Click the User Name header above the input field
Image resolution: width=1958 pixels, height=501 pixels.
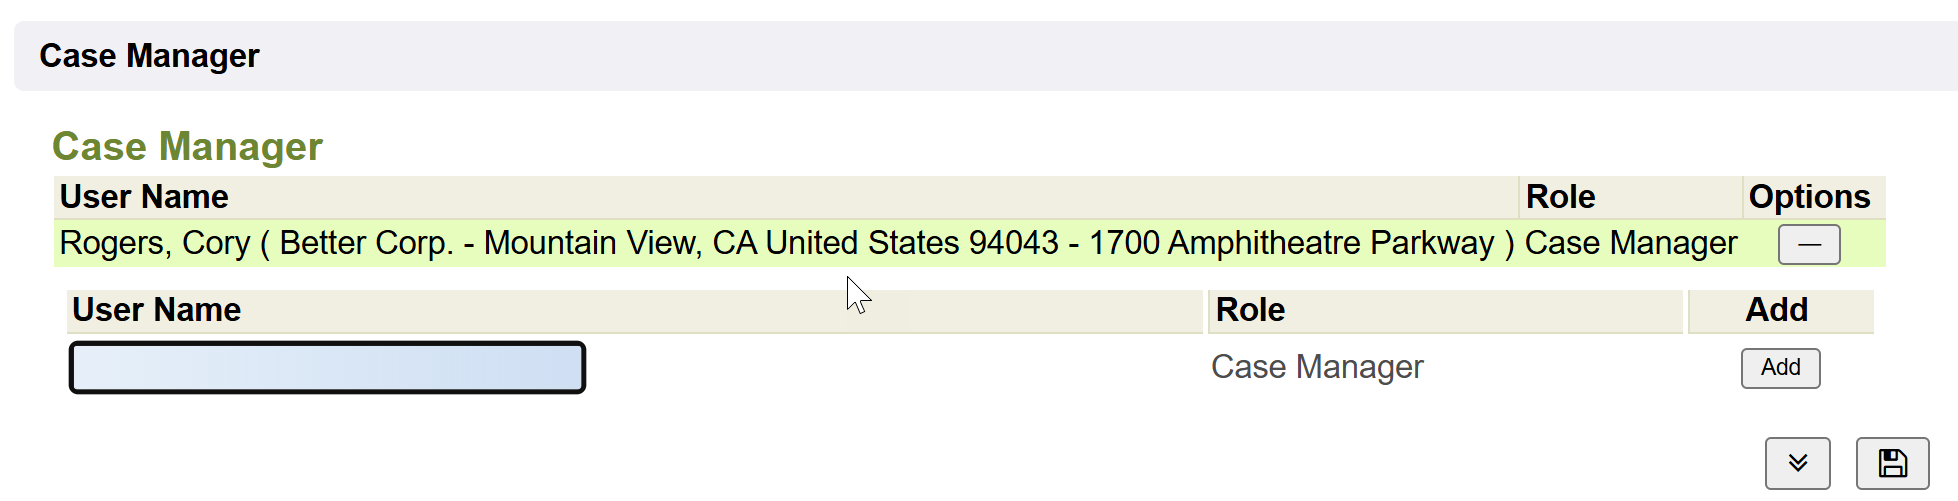coord(157,310)
